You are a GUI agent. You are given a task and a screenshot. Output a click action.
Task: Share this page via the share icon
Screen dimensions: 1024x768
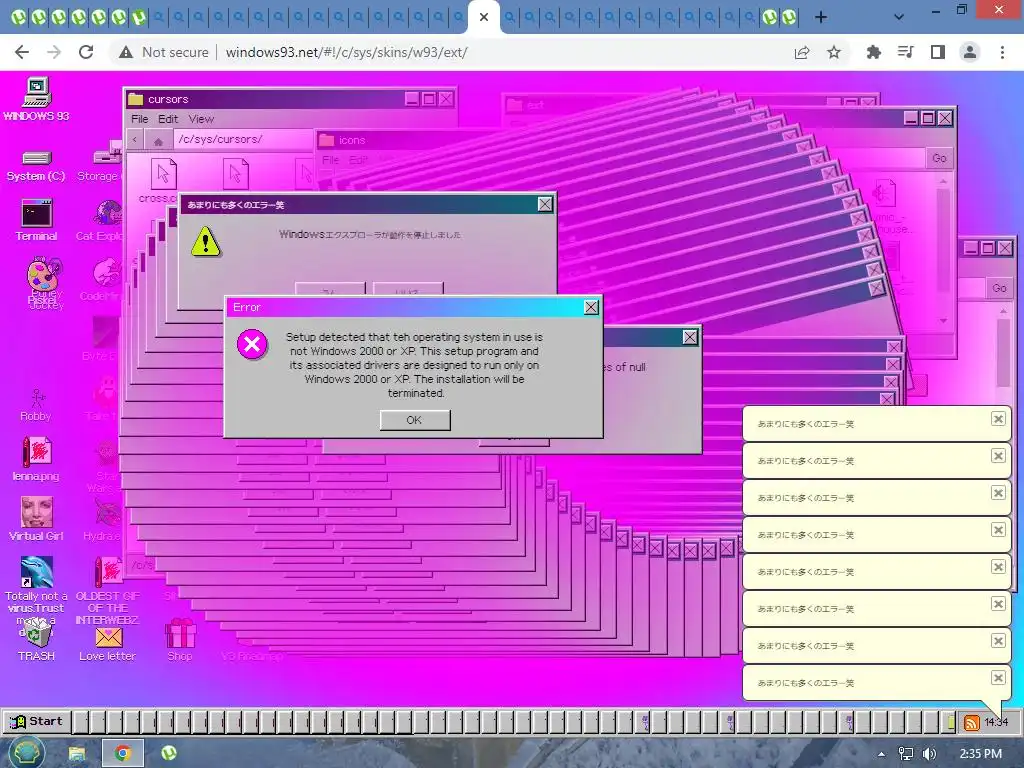click(x=802, y=52)
